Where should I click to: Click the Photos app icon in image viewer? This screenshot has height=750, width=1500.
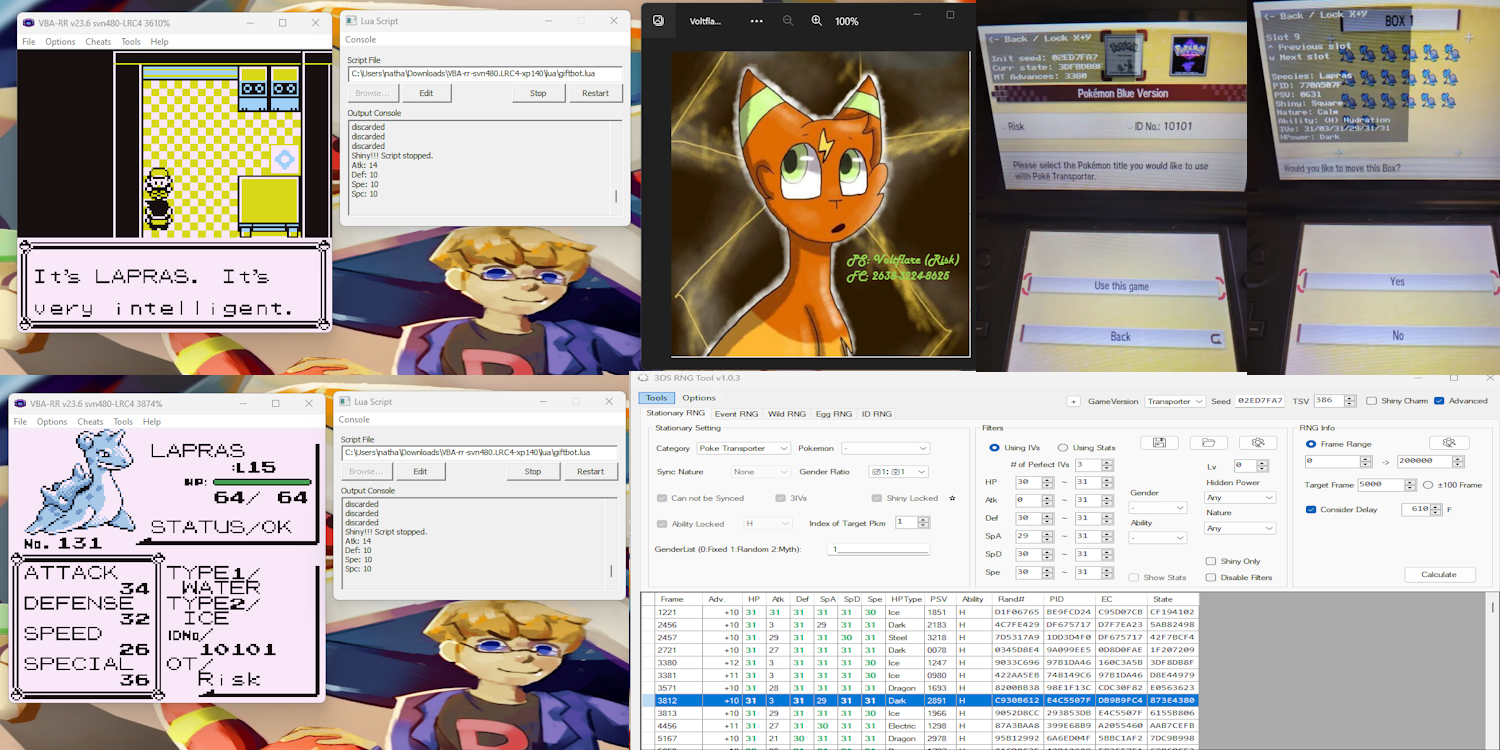[658, 21]
